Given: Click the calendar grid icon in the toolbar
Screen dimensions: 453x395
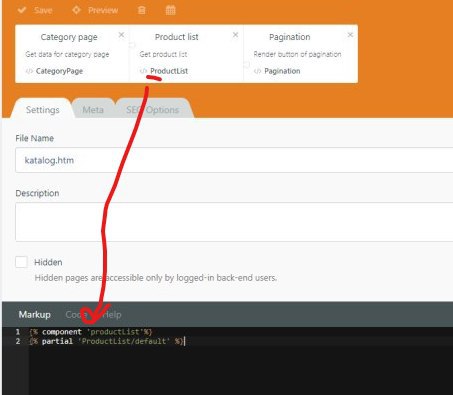Looking at the screenshot, I should point(170,10).
